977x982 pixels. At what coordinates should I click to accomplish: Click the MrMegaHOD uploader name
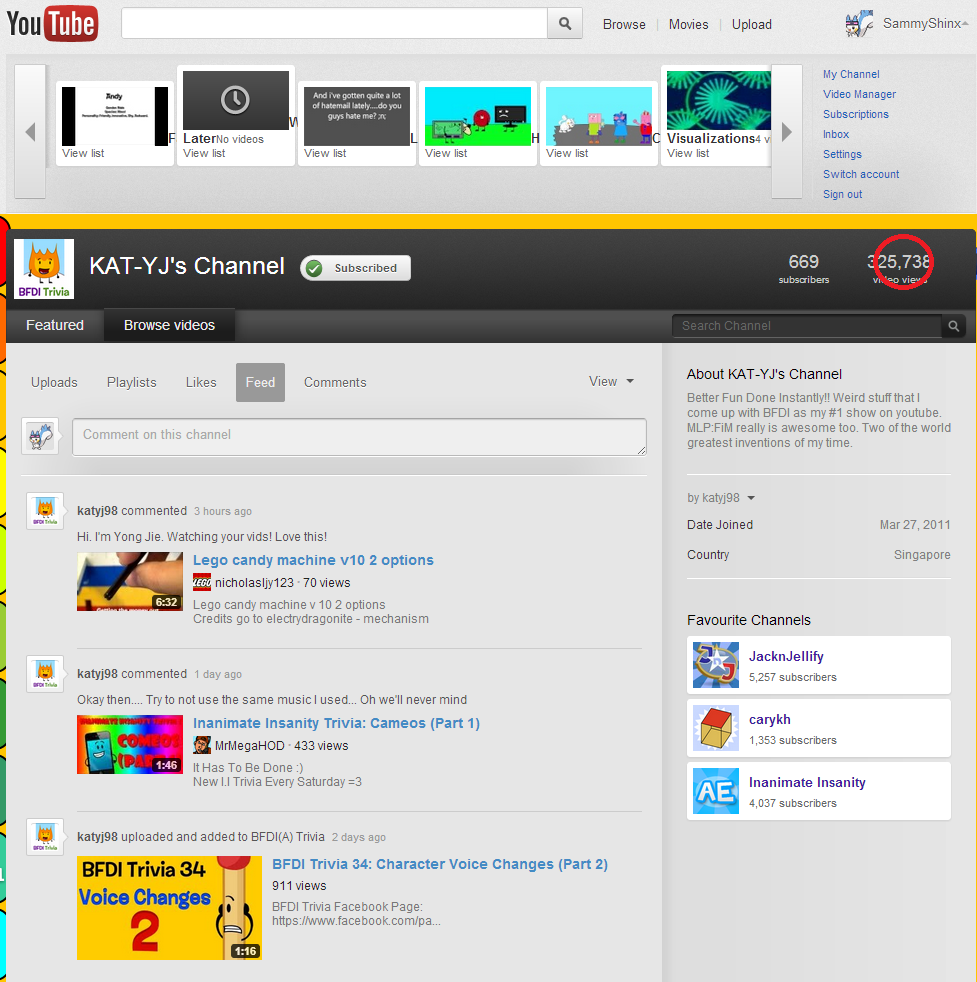pyautogui.click(x=250, y=745)
